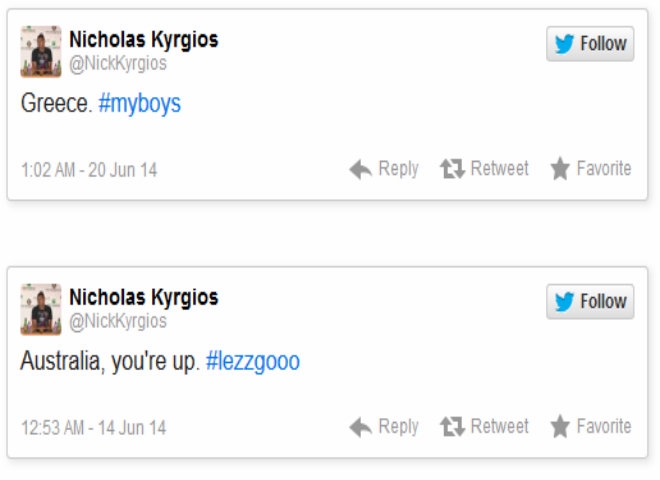Click the retweet icon on the Greece tweet
660x480 pixels.
(453, 169)
